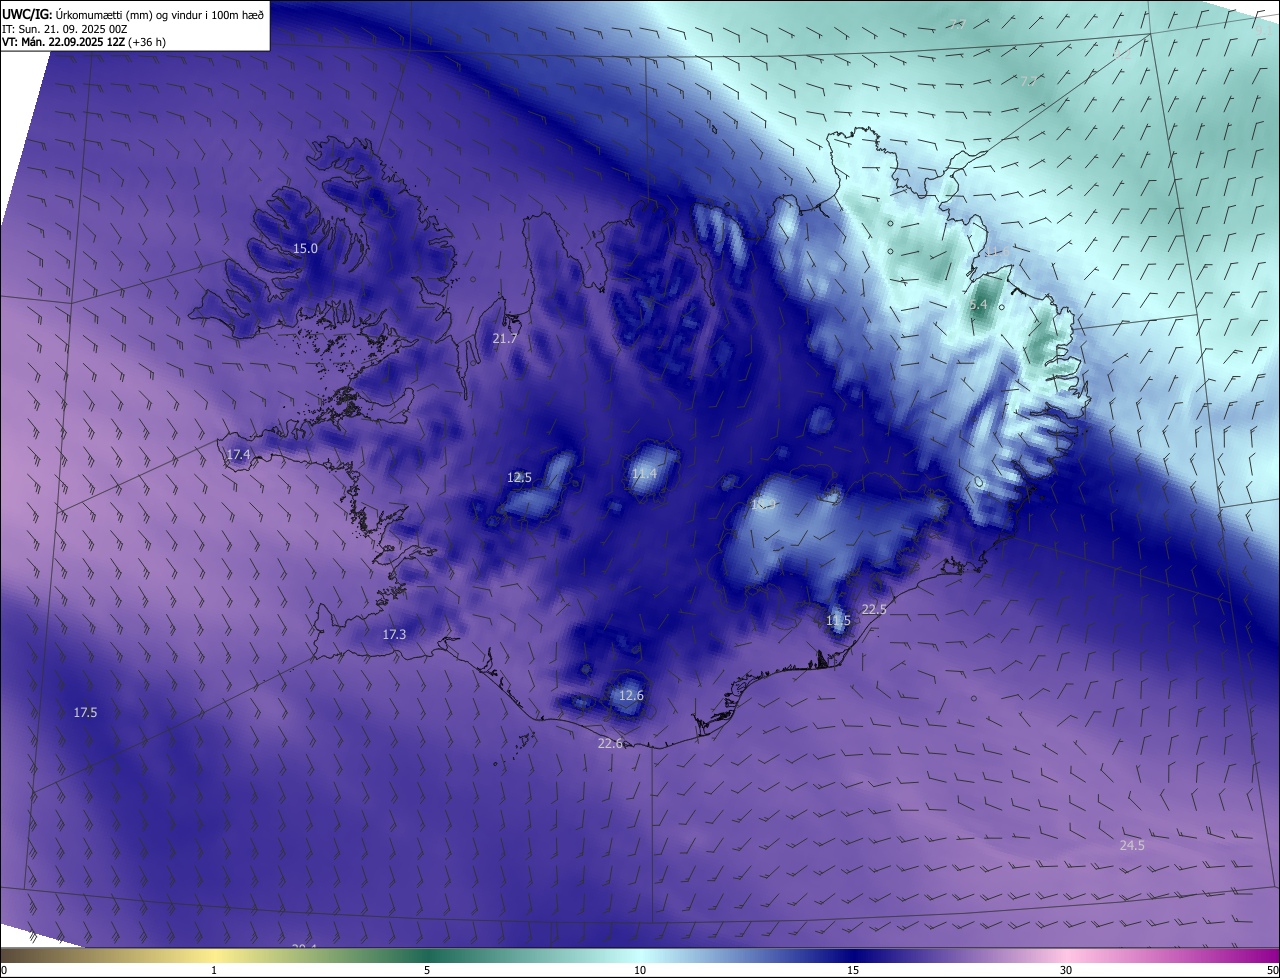Click the 22.5 value label on the map
1280x978 pixels.
coord(874,609)
